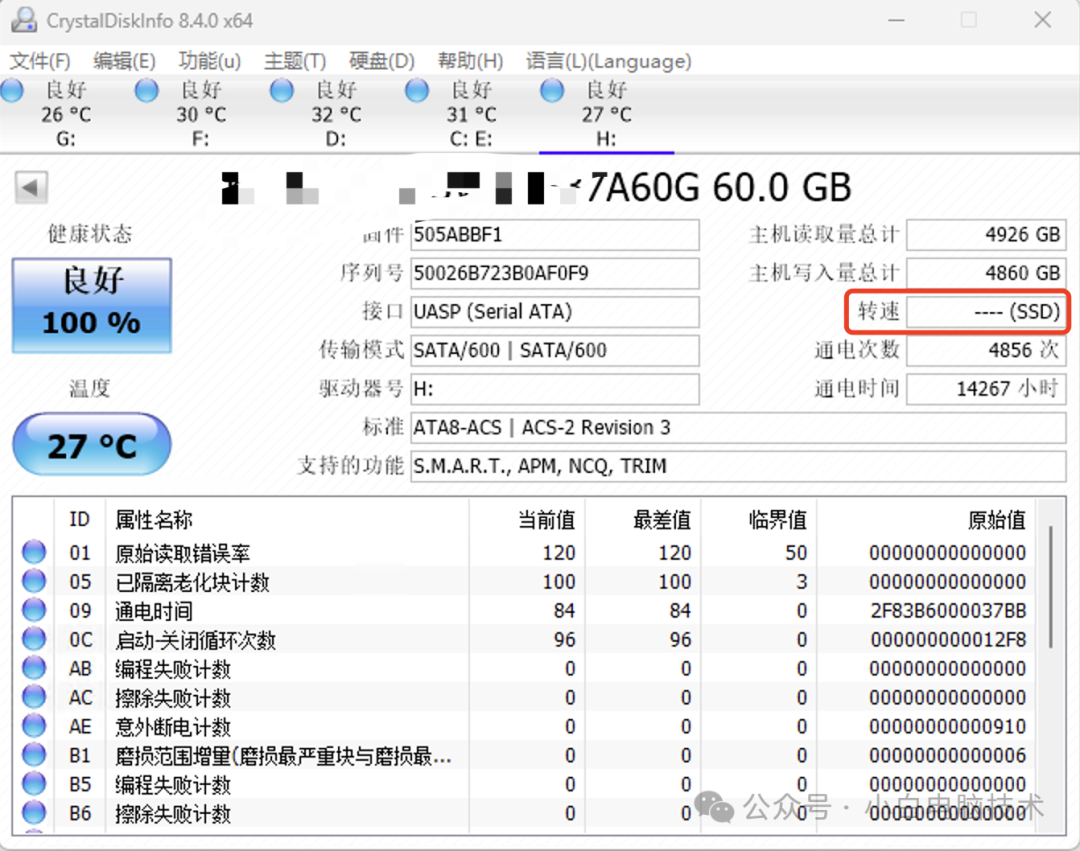Click the total host writes value 4860 GB
Image resolution: width=1080 pixels, height=851 pixels.
pyautogui.click(x=986, y=273)
